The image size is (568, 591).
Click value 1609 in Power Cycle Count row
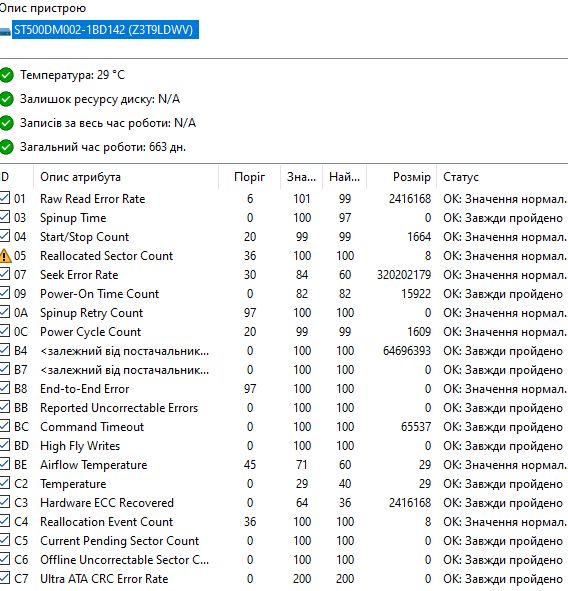pyautogui.click(x=419, y=332)
